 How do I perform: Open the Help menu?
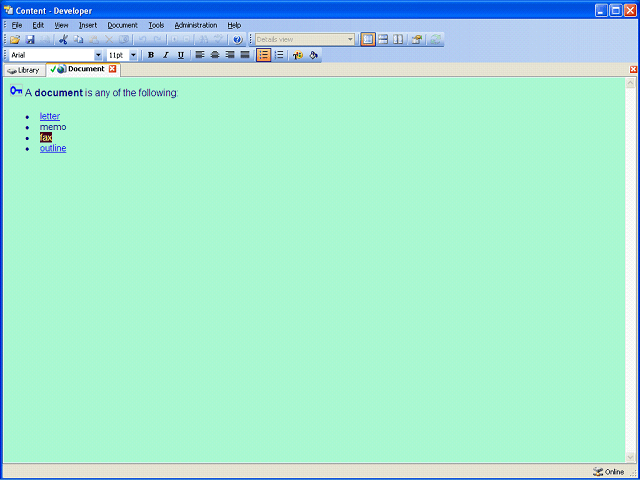coord(234,25)
